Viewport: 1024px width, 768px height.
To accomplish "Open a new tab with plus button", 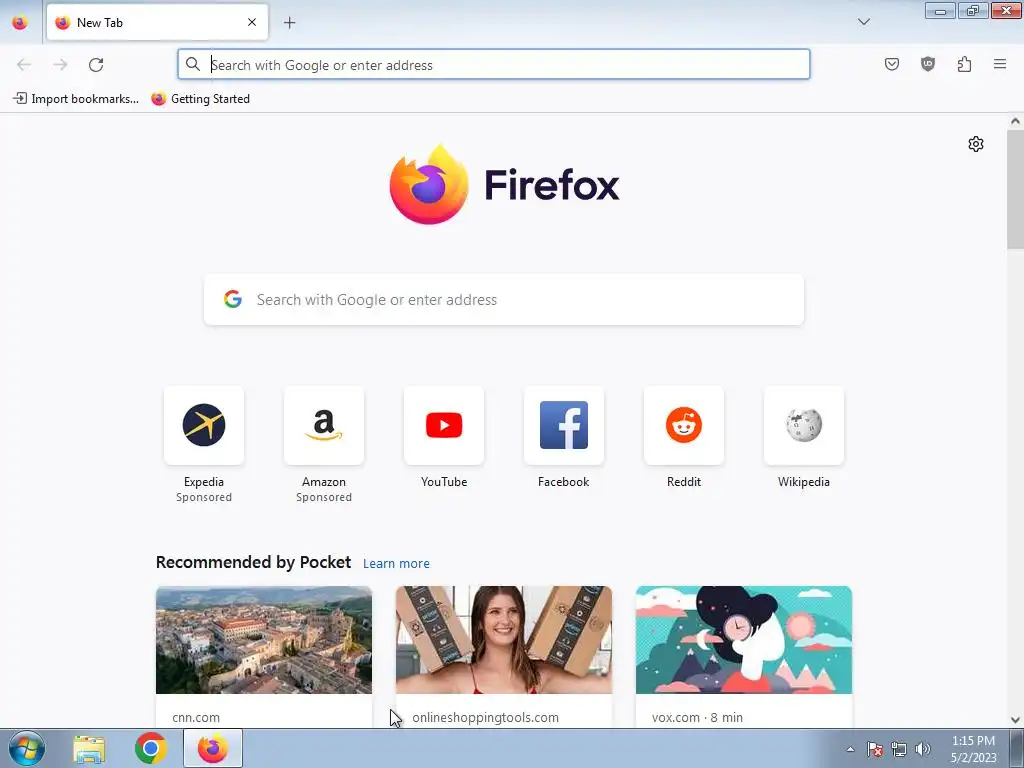I will click(x=289, y=23).
